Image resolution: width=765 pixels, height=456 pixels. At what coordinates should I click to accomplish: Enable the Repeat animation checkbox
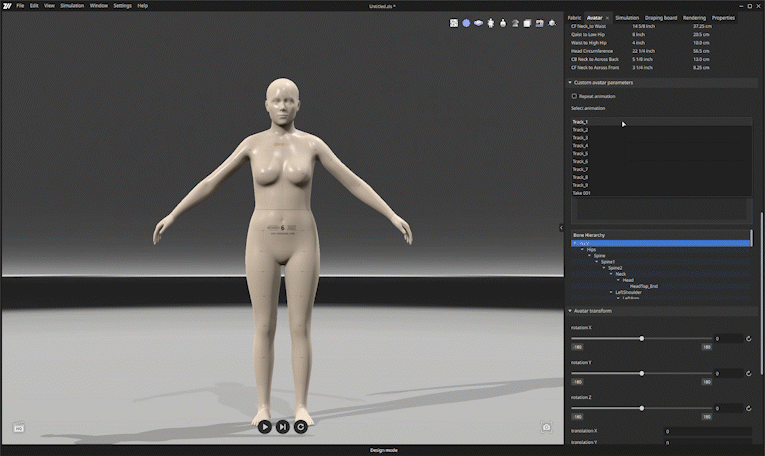[574, 96]
